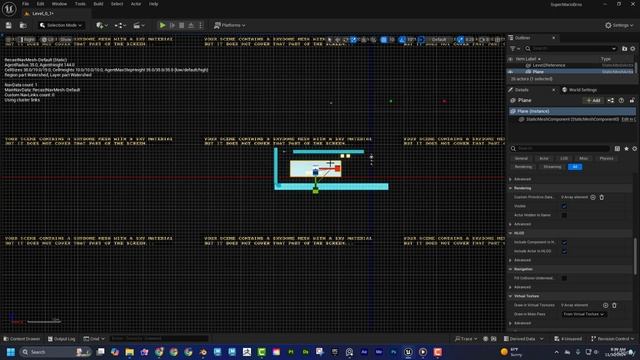
Task: Open the Edit menu
Action: point(40,4)
